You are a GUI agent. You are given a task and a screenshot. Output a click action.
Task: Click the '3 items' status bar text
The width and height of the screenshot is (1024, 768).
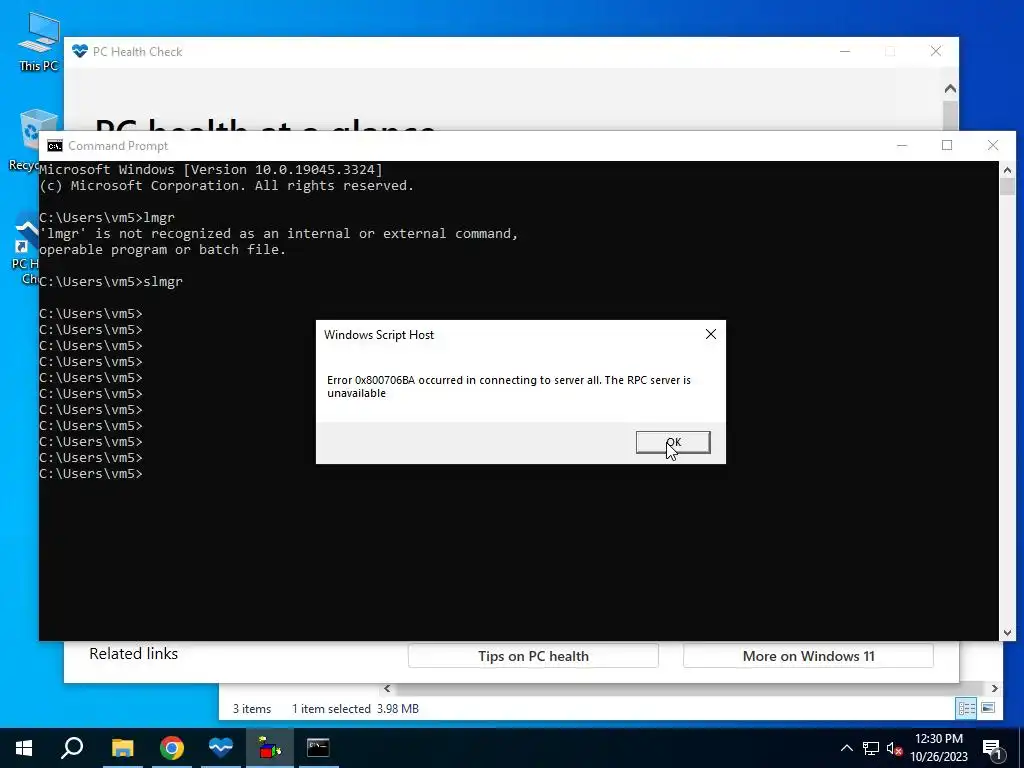coord(252,709)
